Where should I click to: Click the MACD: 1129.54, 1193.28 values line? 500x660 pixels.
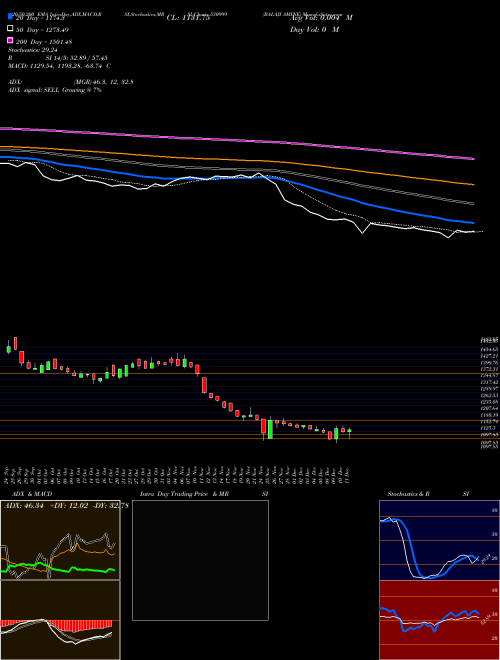click(x=59, y=66)
